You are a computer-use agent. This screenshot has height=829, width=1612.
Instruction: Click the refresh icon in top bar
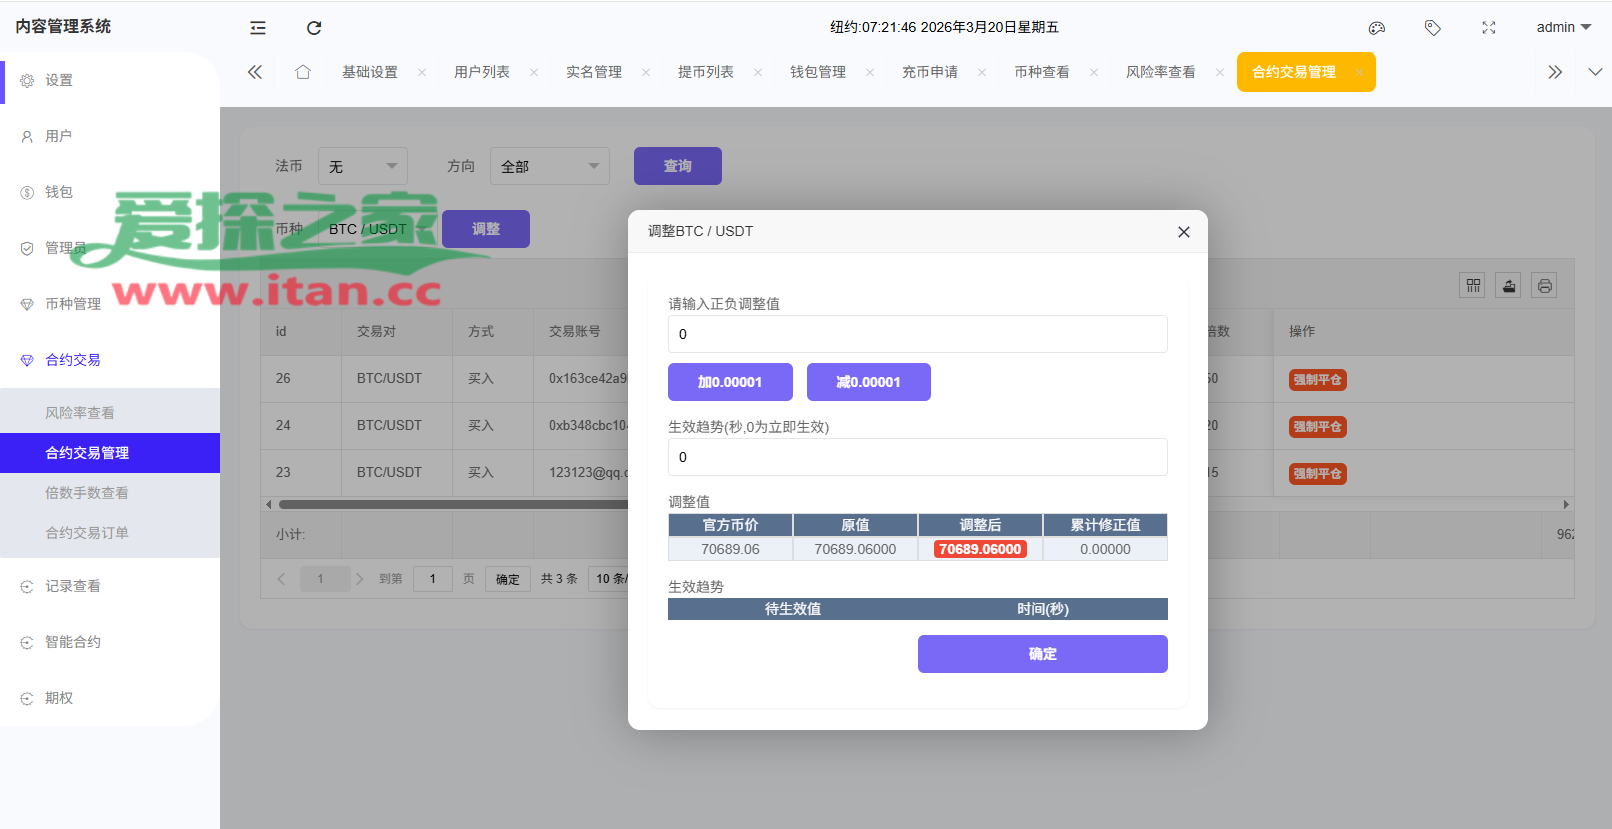pos(314,28)
